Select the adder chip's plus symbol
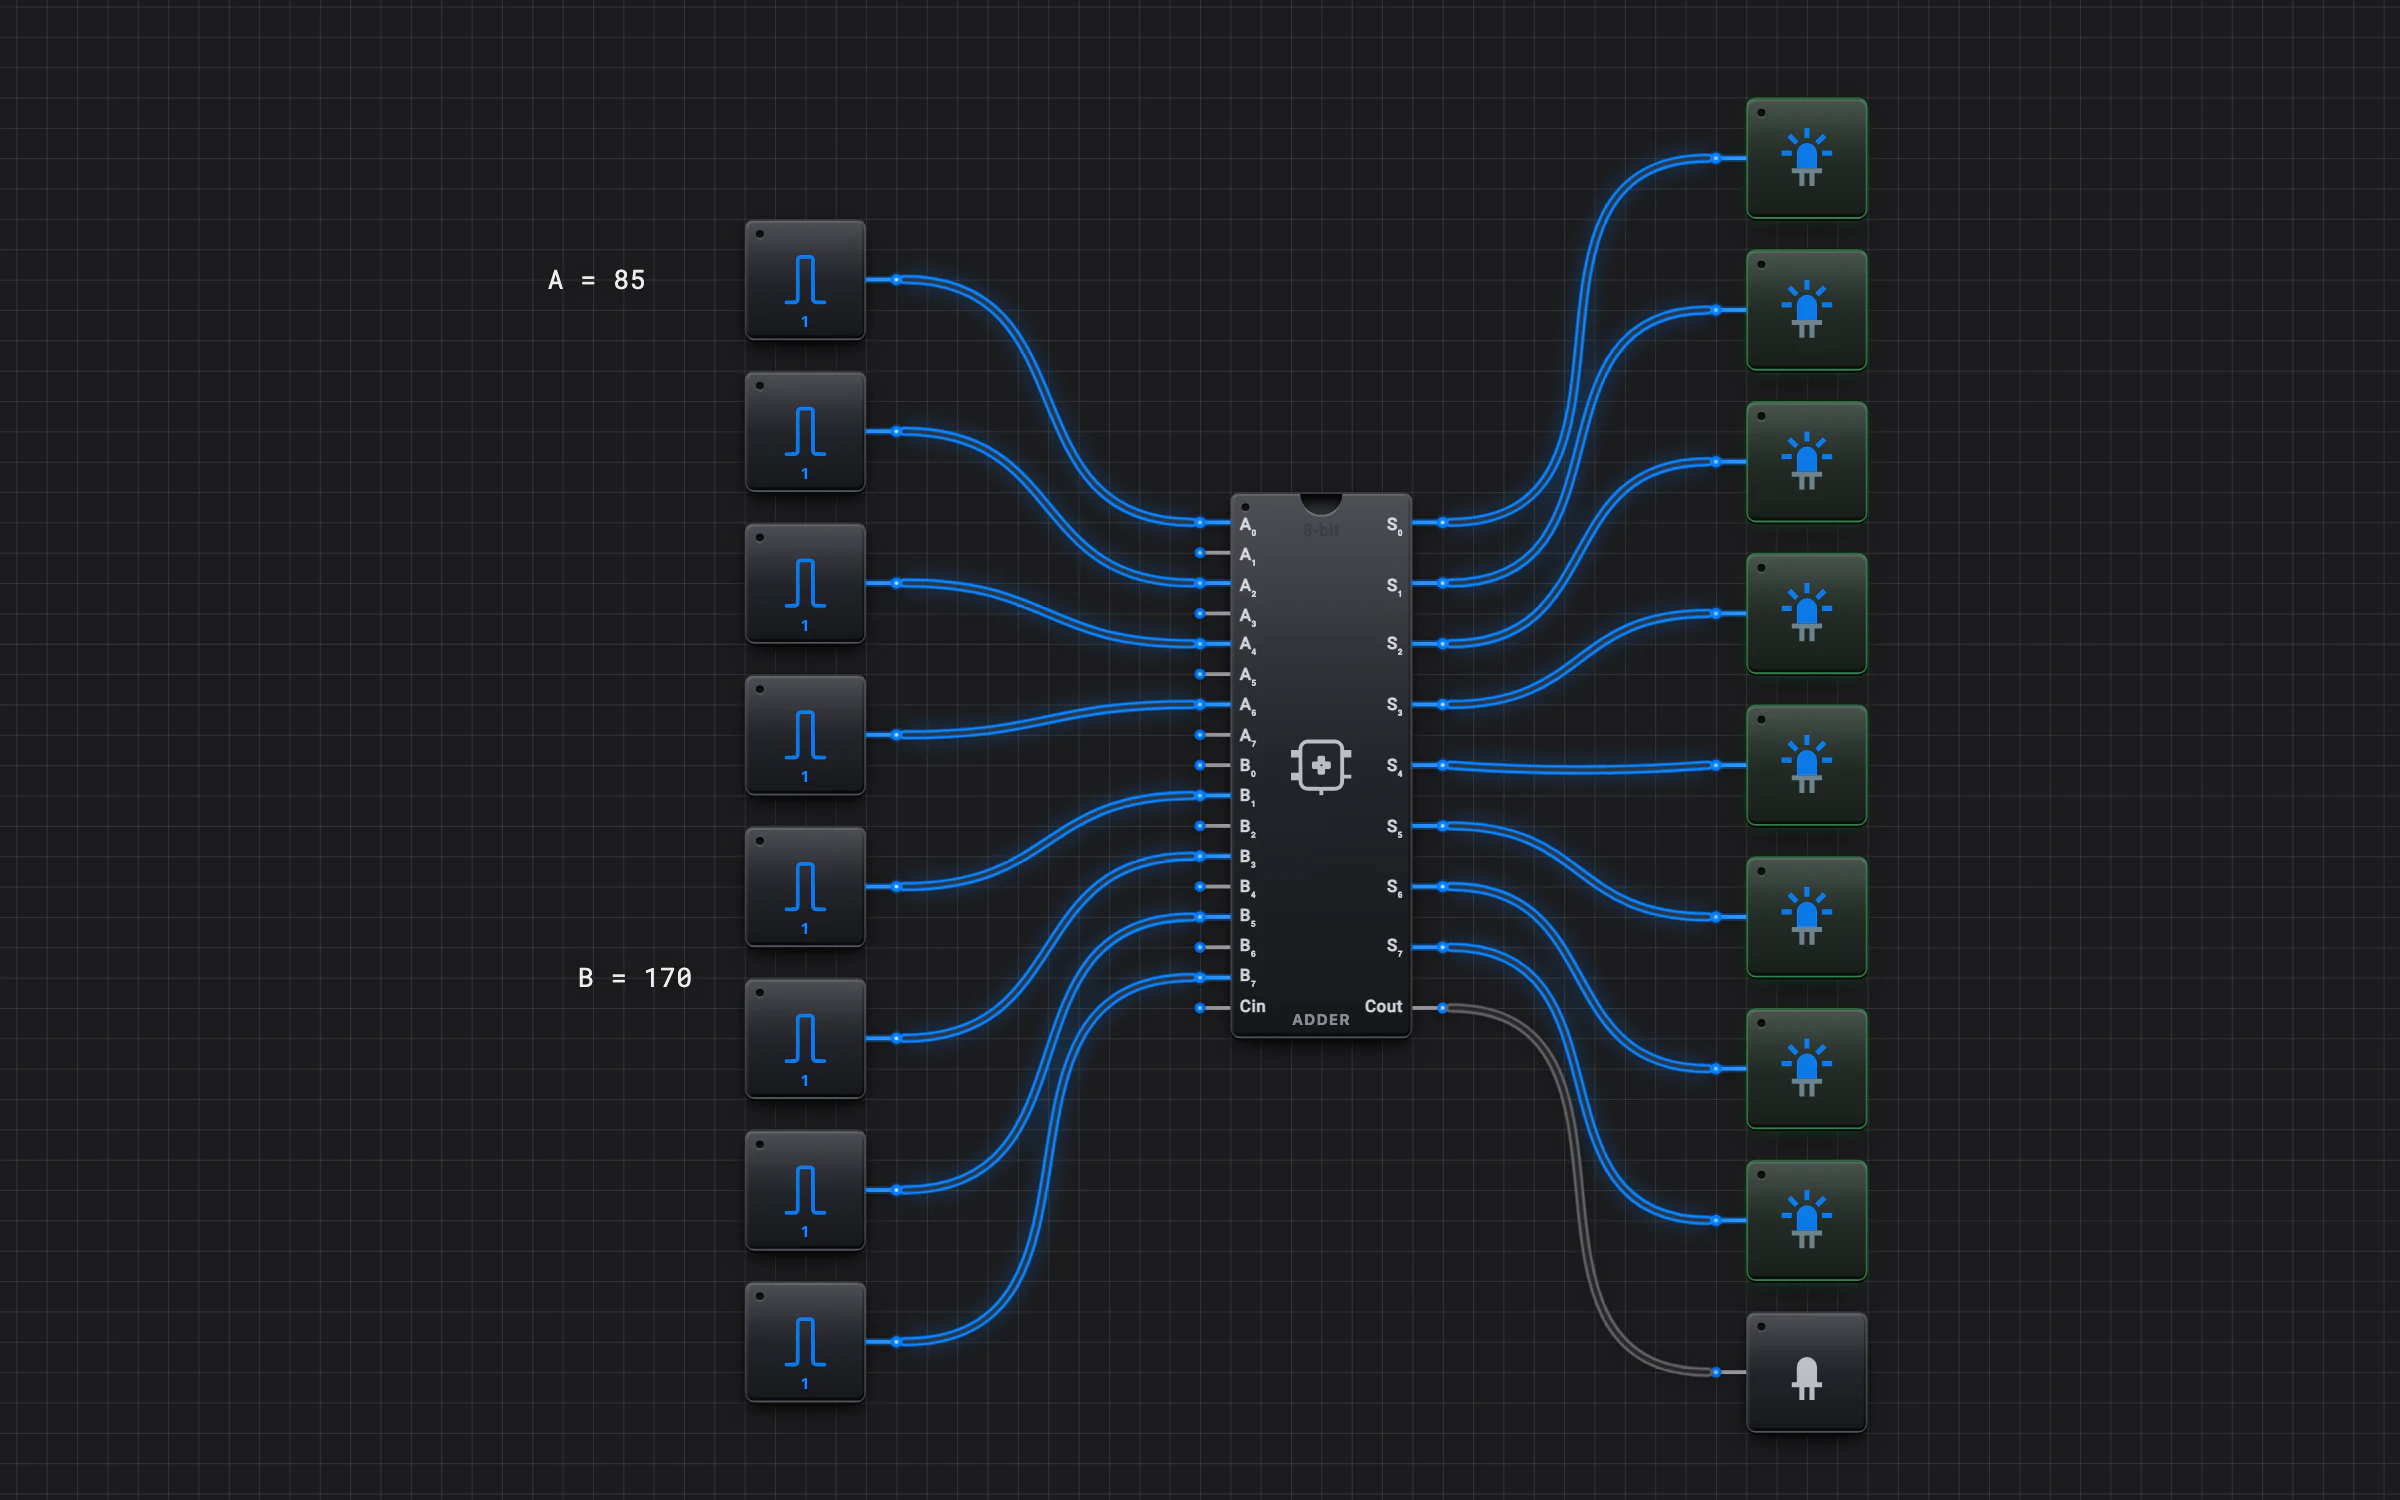The image size is (2400, 1500). click(1321, 766)
